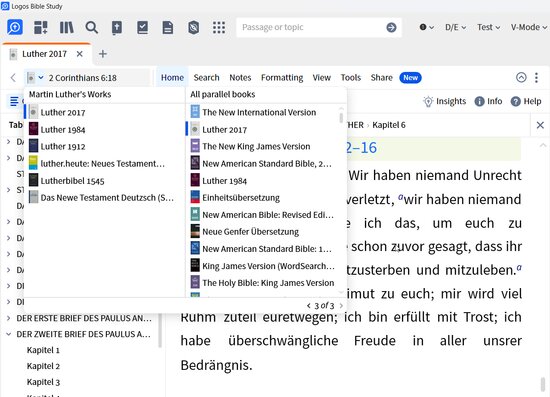Click the Passage or topic input field
The height and width of the screenshot is (397, 550).
[x=311, y=27]
